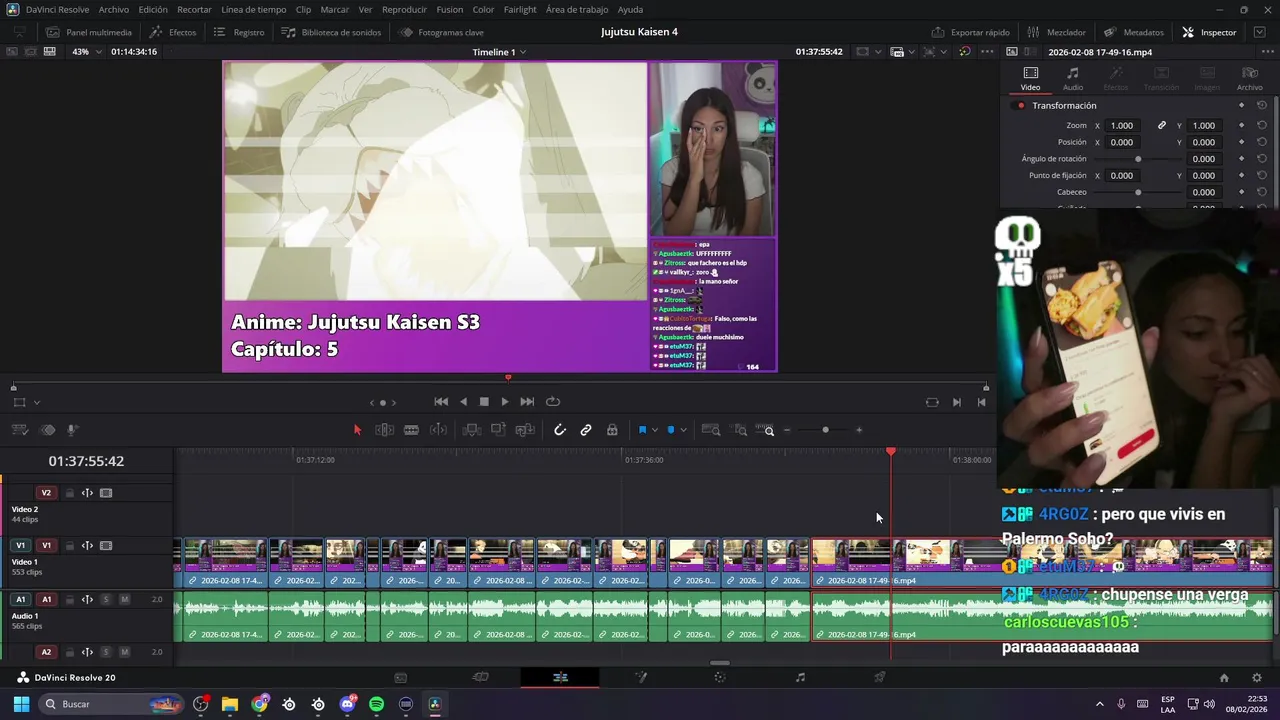Viewport: 1280px width, 720px height.
Task: Click the Exportar rápido button
Action: point(970,32)
